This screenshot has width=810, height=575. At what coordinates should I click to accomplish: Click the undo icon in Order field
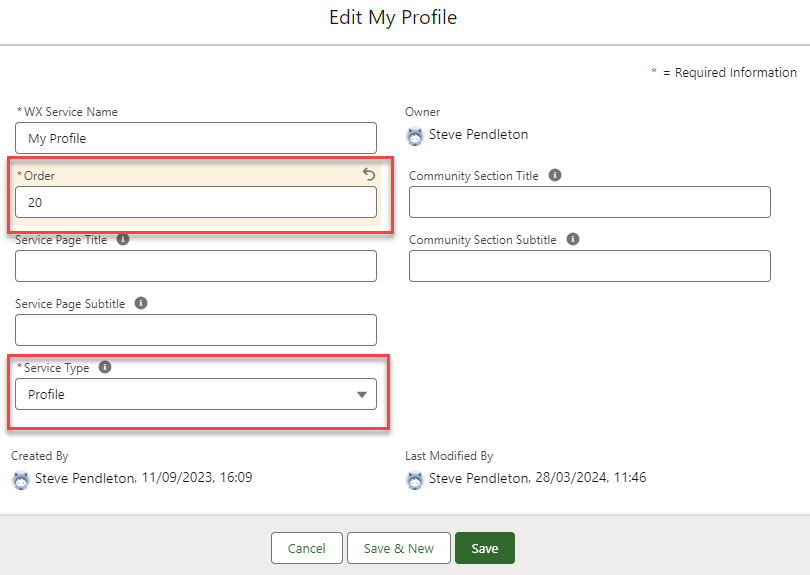pyautogui.click(x=368, y=175)
